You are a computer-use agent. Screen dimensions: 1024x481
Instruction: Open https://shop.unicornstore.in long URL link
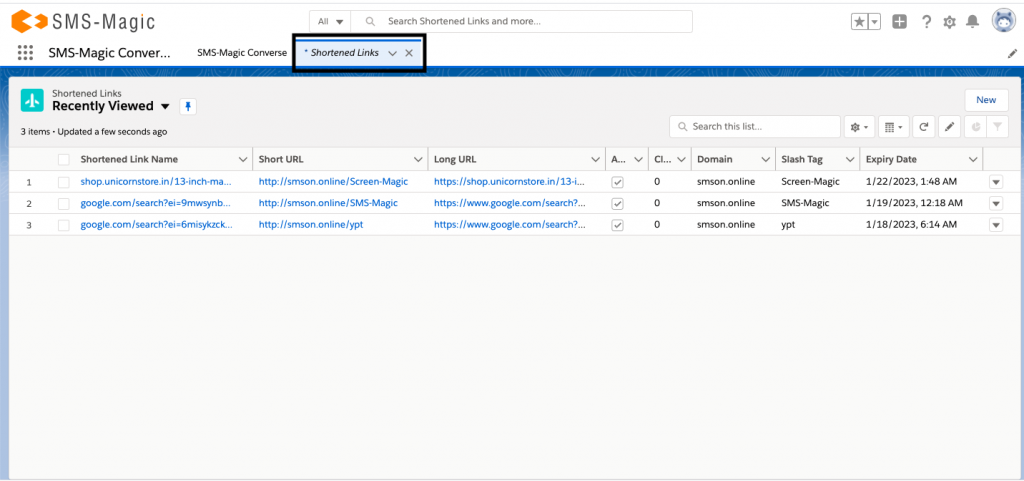(x=510, y=181)
